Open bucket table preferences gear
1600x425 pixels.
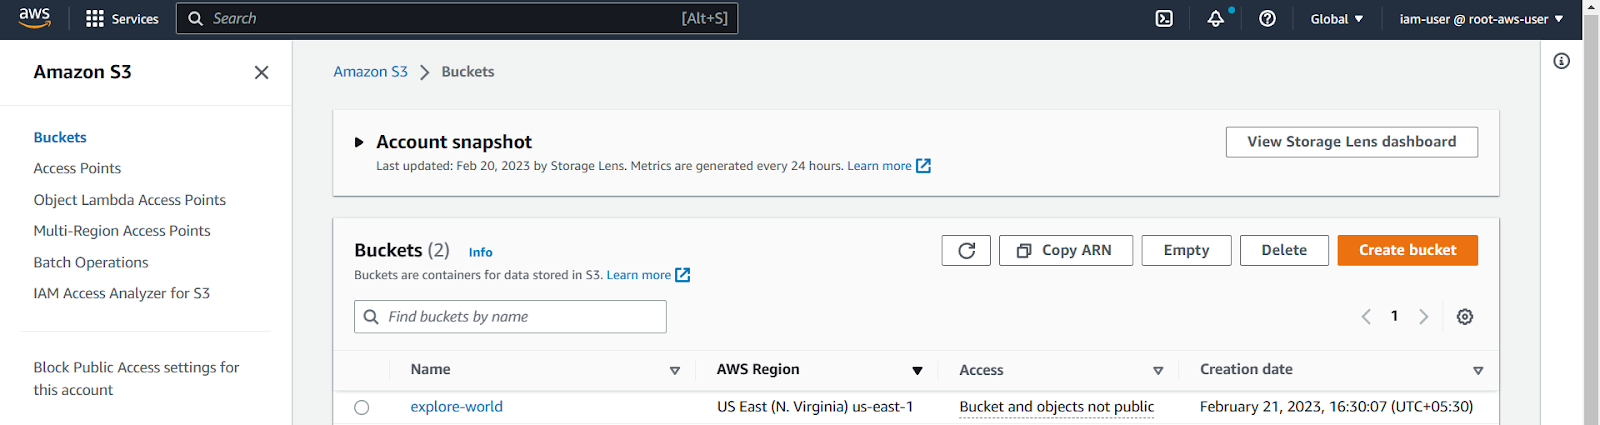point(1465,317)
